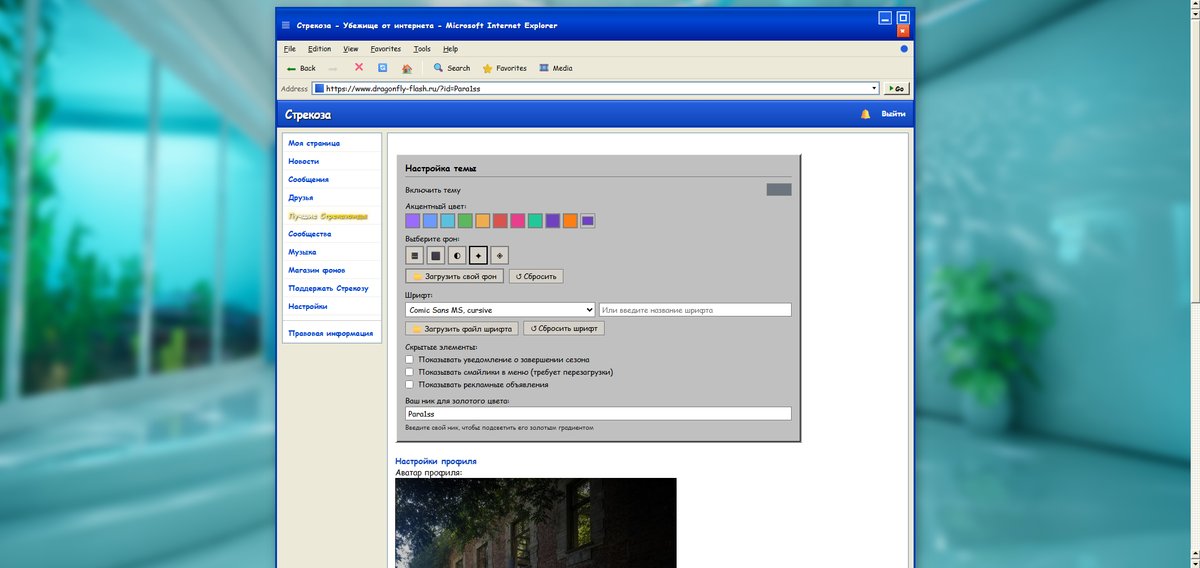Open Новости in the sidebar
The image size is (1200, 568).
pyautogui.click(x=304, y=161)
